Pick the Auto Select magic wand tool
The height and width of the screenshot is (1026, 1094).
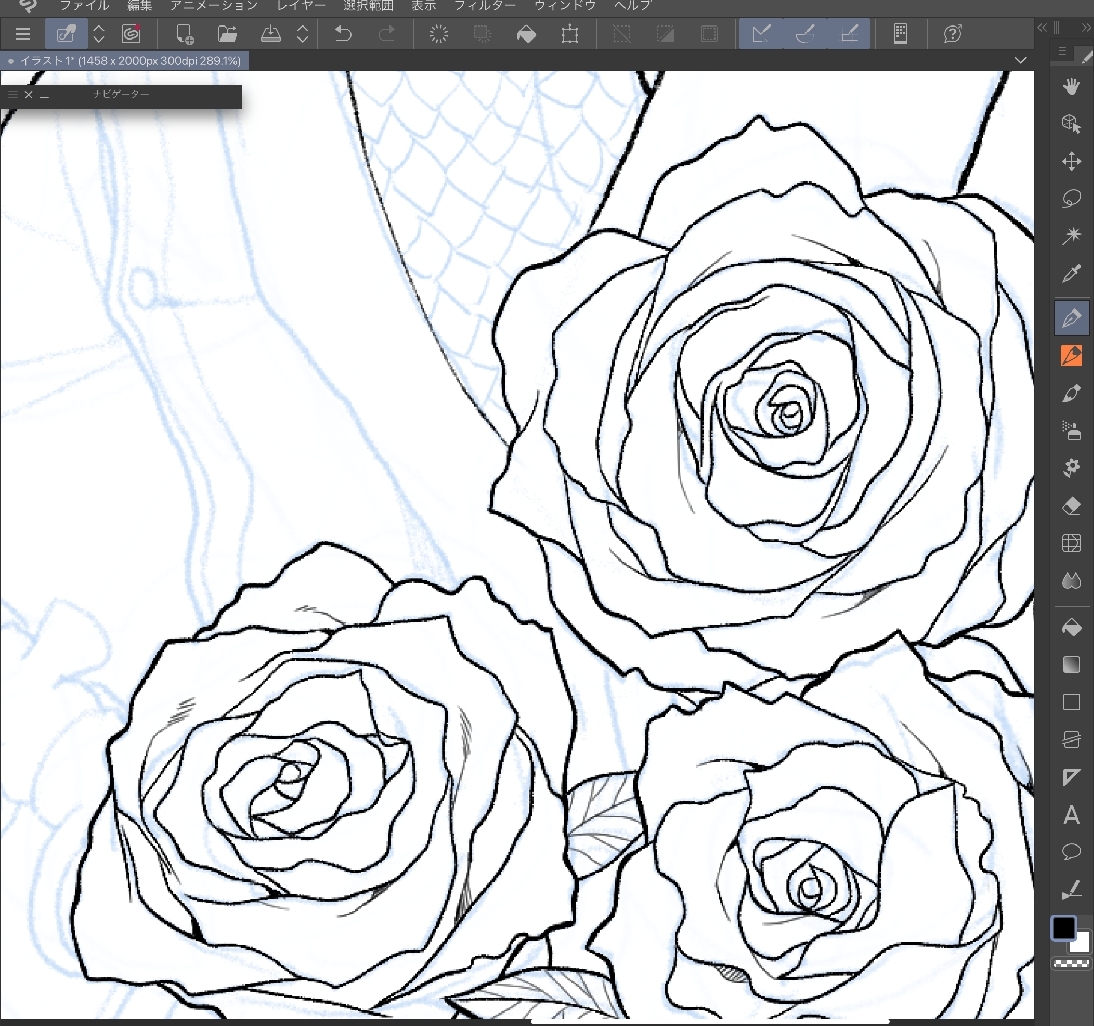click(x=1071, y=236)
